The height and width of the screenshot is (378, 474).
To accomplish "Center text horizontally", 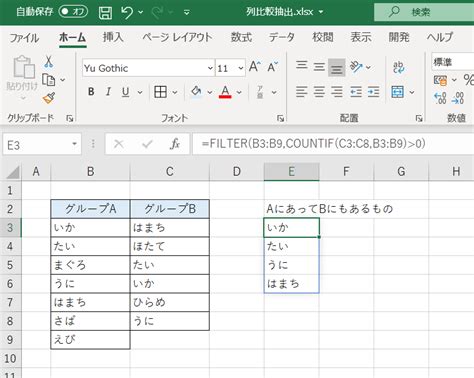I will click(x=319, y=92).
